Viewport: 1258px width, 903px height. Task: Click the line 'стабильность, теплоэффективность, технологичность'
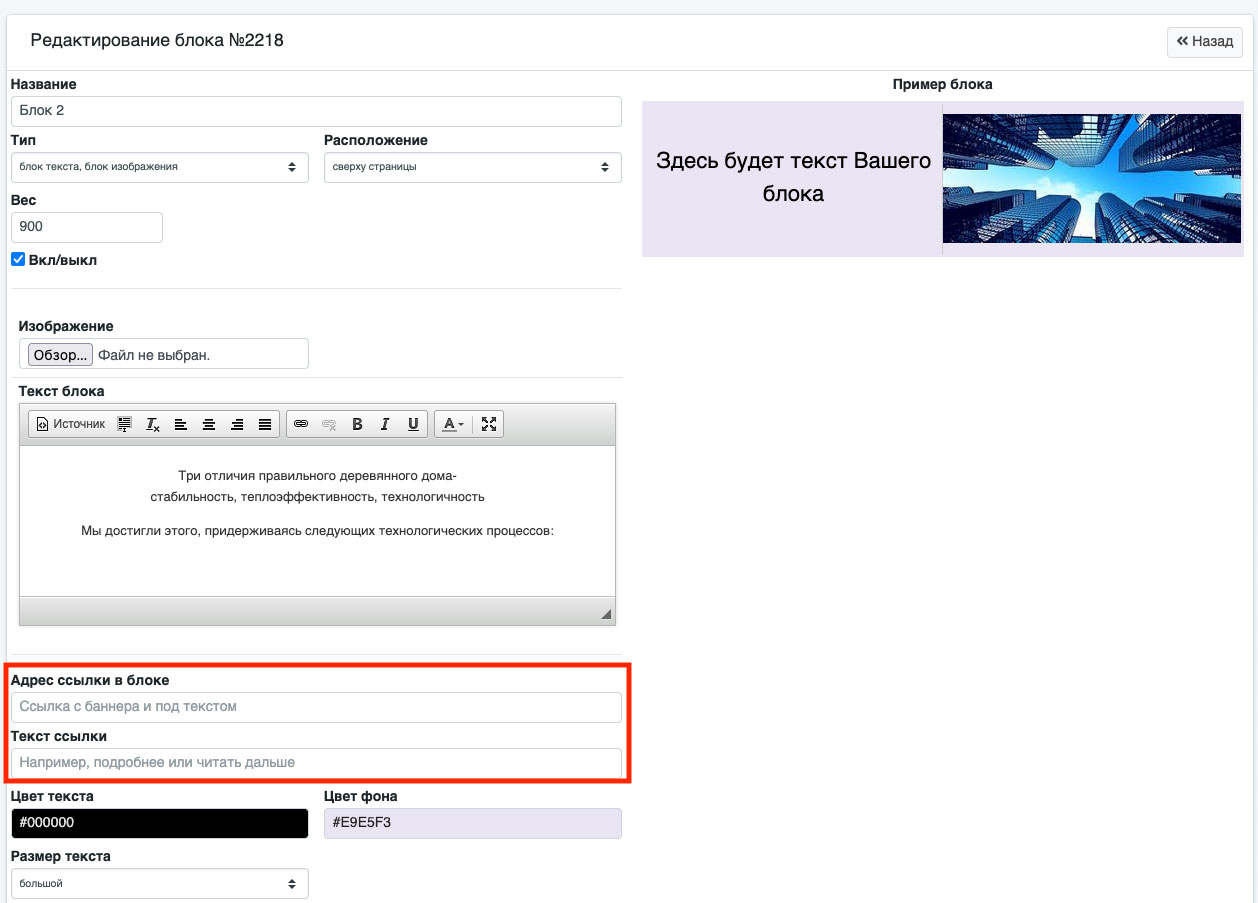[x=317, y=496]
